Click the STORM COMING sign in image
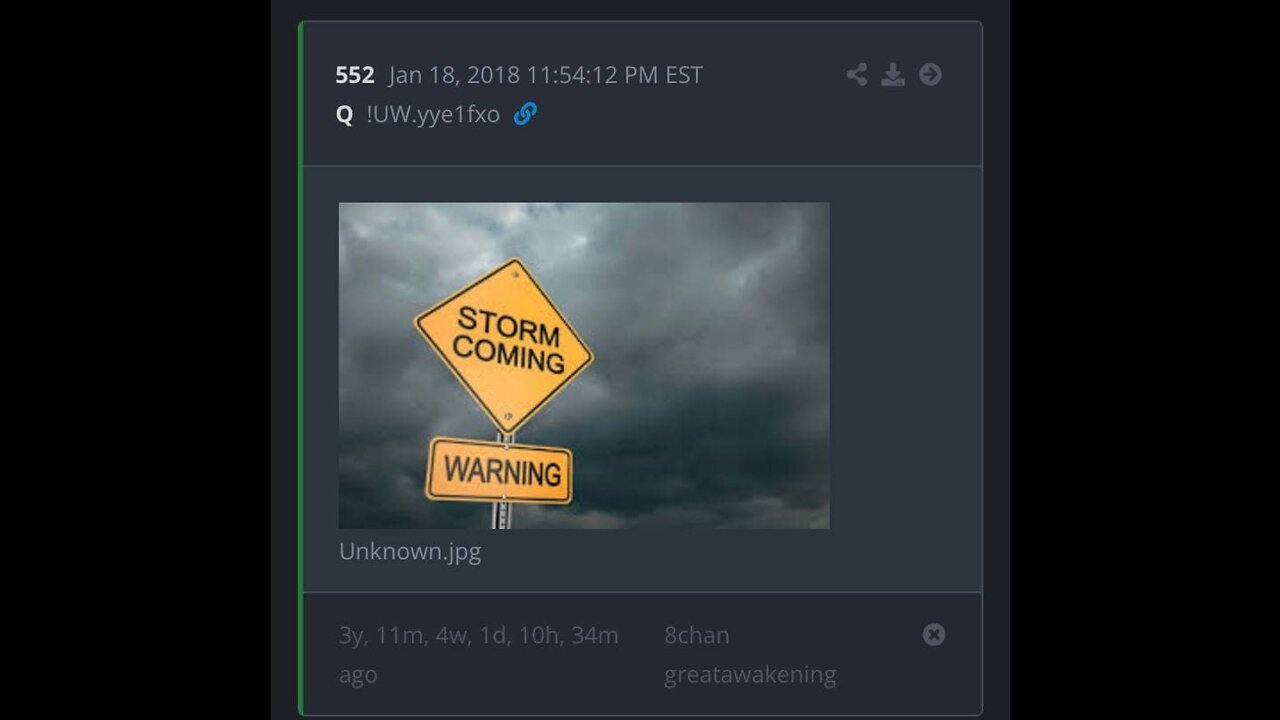 point(504,346)
